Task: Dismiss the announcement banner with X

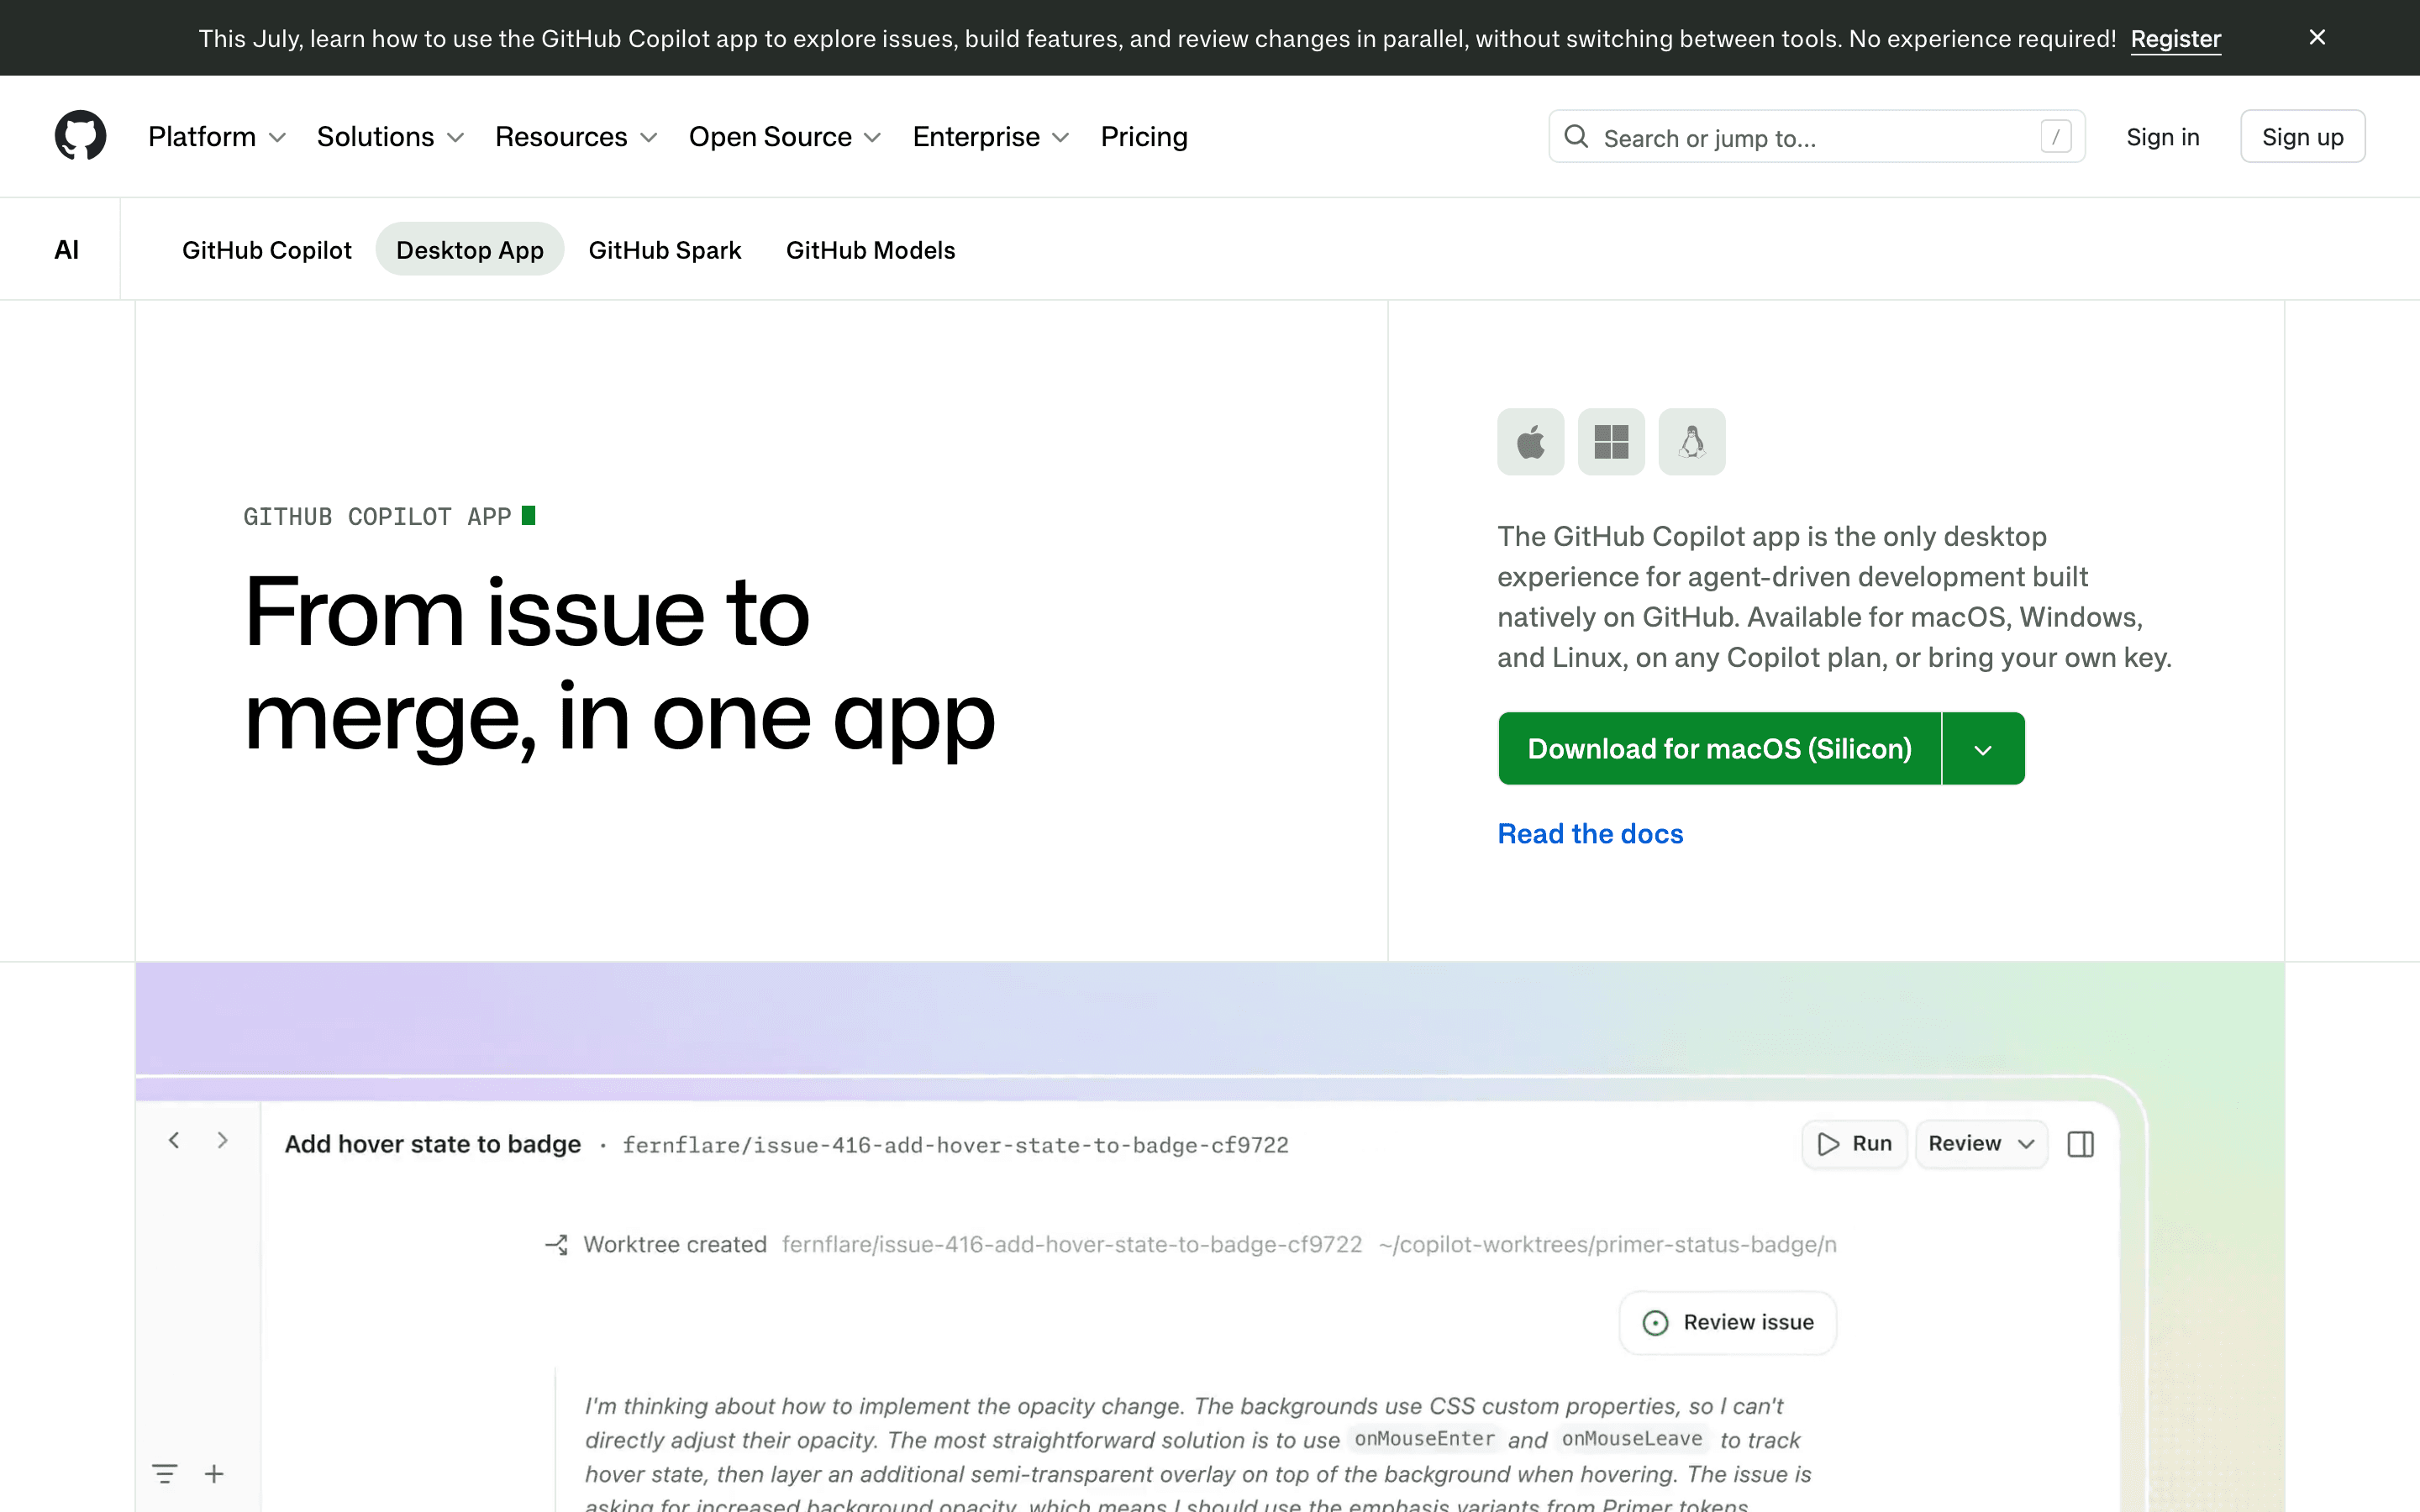Action: point(2317,37)
